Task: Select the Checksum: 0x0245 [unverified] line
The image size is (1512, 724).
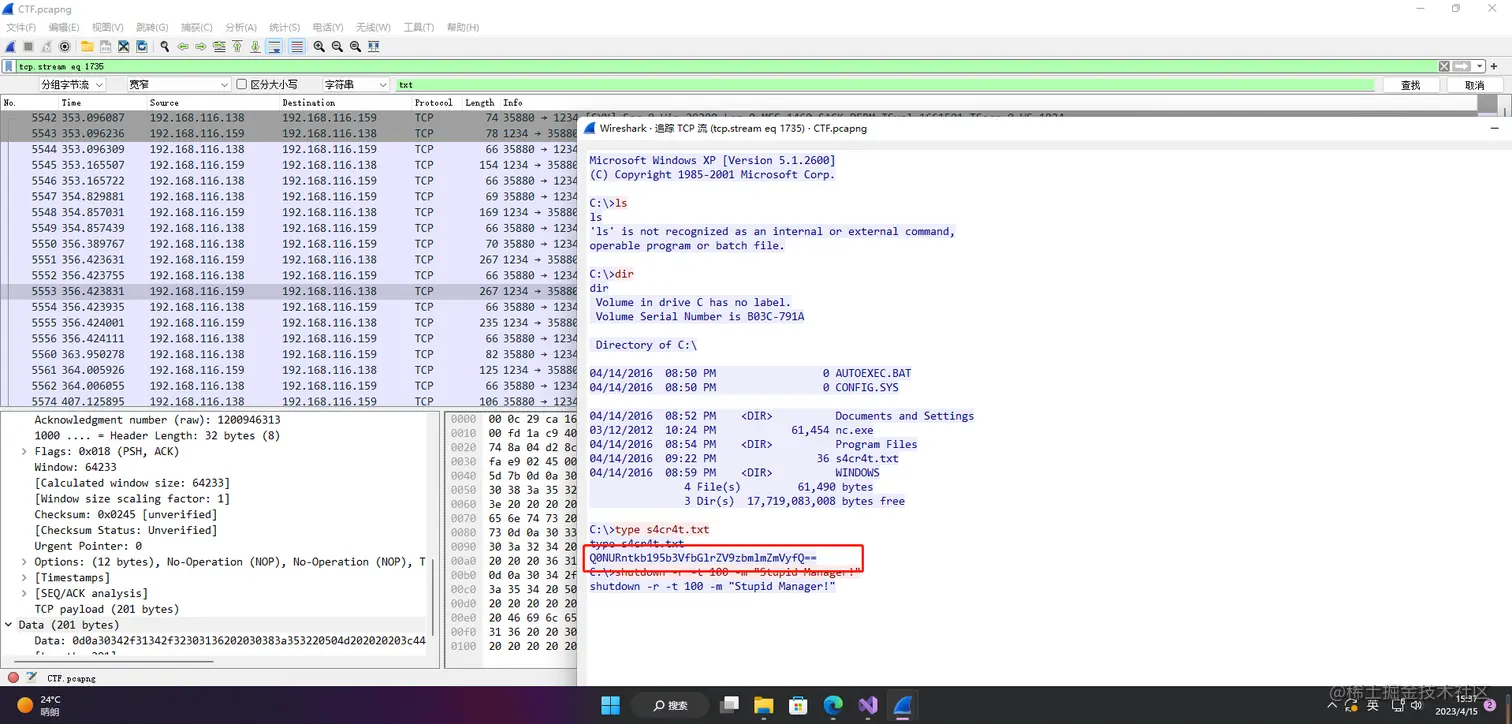Action: pyautogui.click(x=124, y=515)
